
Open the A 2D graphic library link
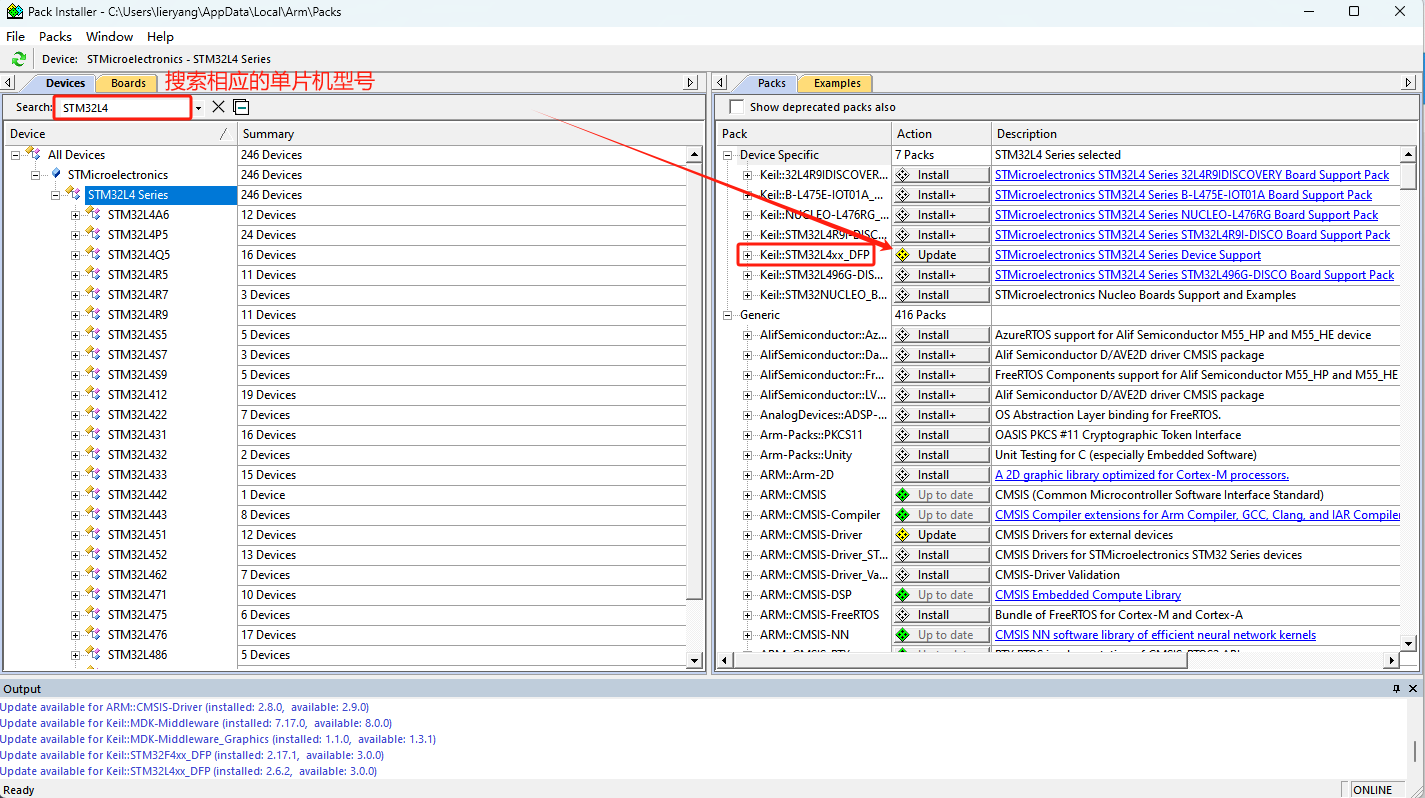tap(1142, 475)
